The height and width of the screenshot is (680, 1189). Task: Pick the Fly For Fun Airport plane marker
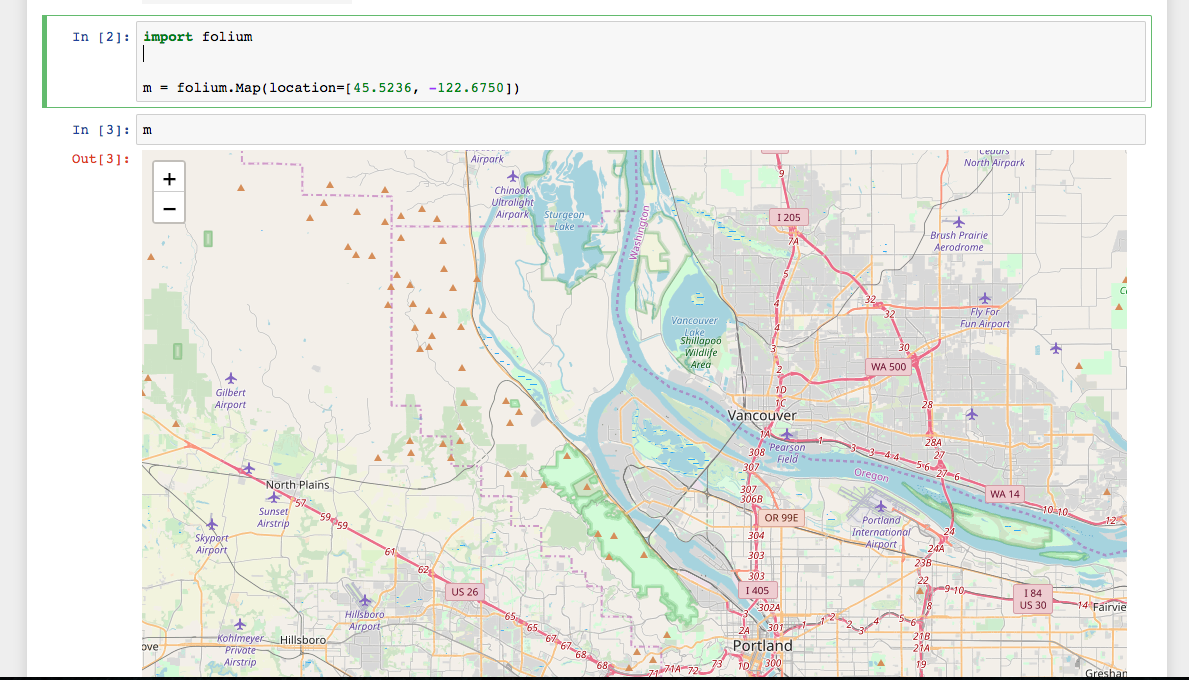click(984, 299)
